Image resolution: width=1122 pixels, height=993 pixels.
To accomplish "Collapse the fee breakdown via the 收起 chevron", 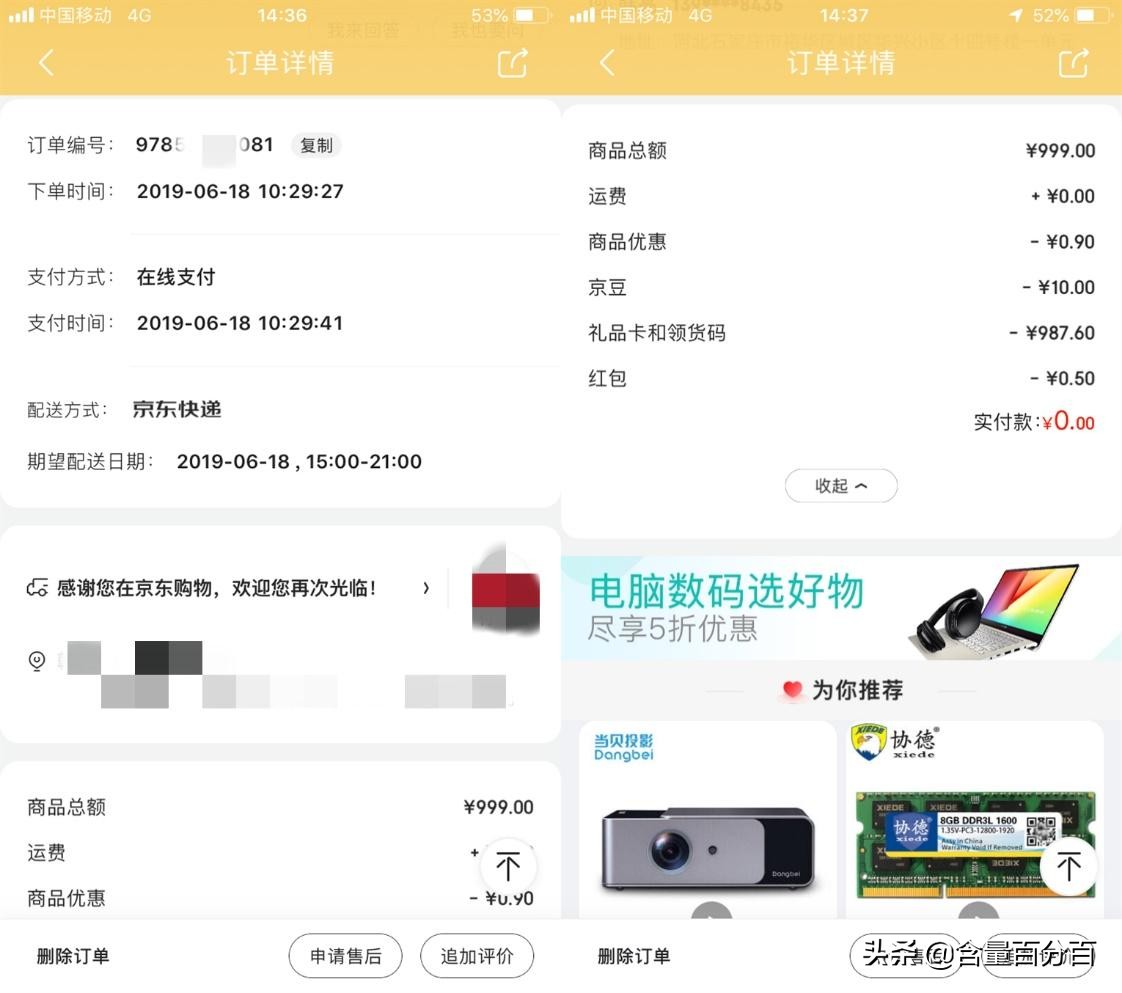I will pyautogui.click(x=841, y=485).
